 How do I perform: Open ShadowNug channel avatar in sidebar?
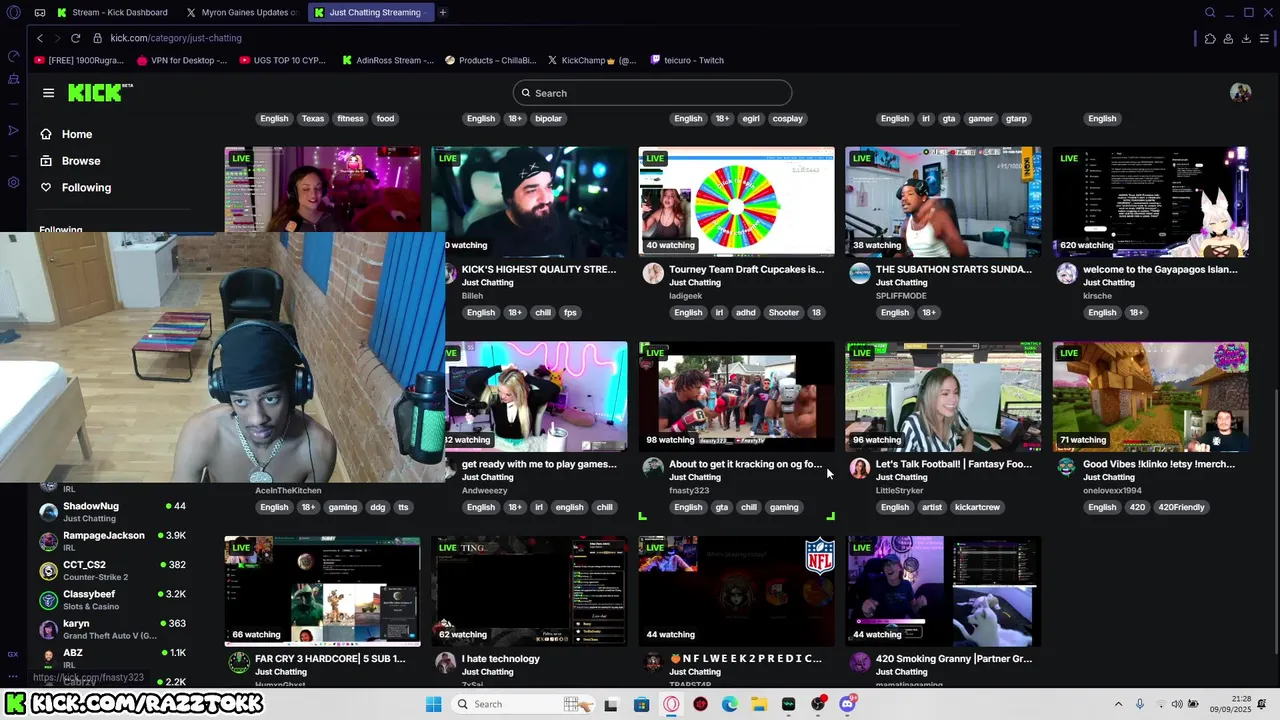[x=48, y=512]
